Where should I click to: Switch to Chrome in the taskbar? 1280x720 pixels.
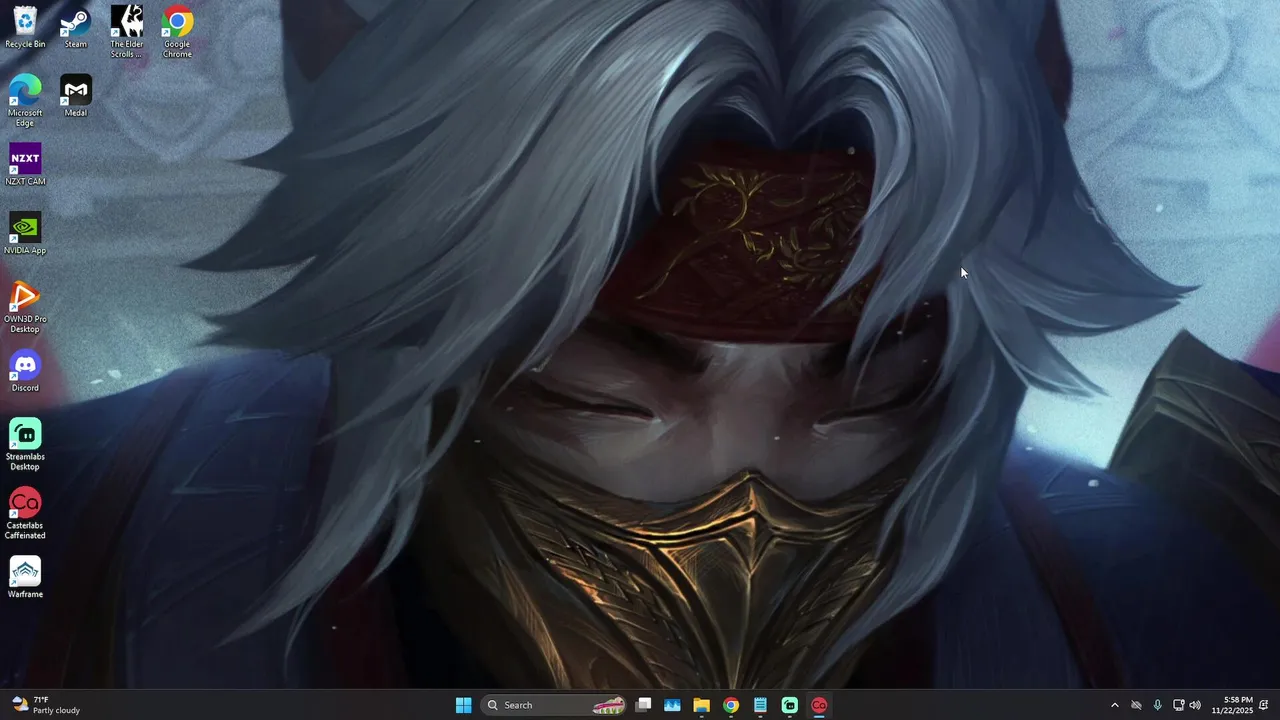coord(731,705)
